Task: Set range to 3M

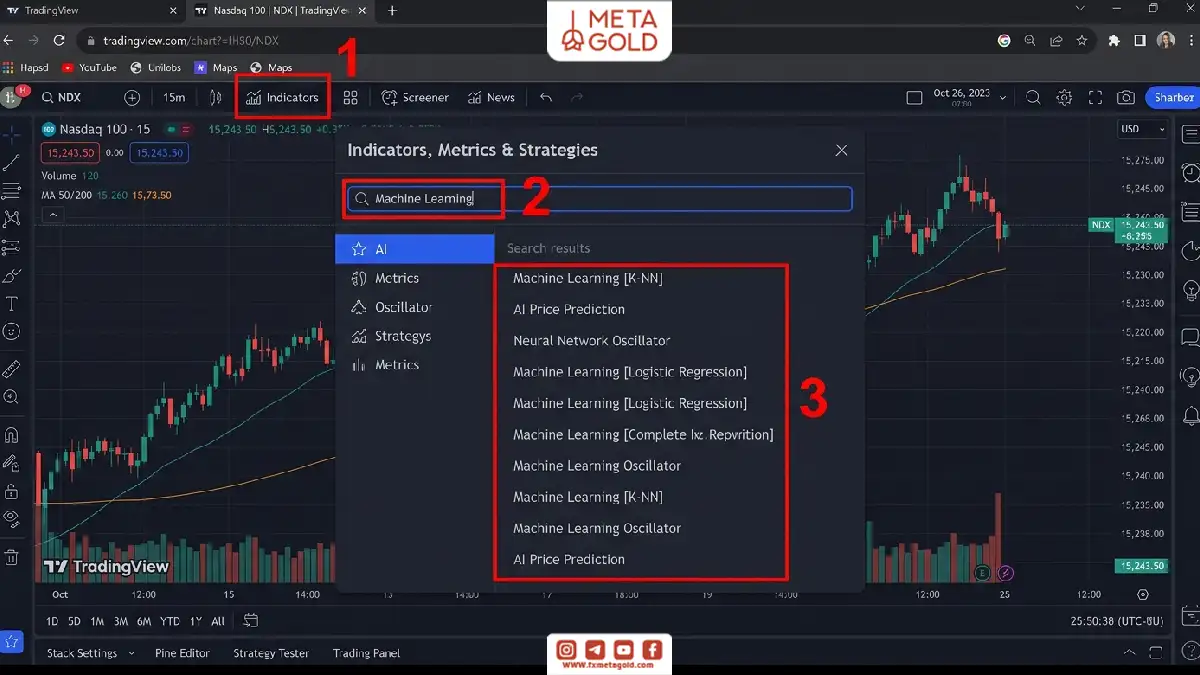Action: (x=121, y=622)
